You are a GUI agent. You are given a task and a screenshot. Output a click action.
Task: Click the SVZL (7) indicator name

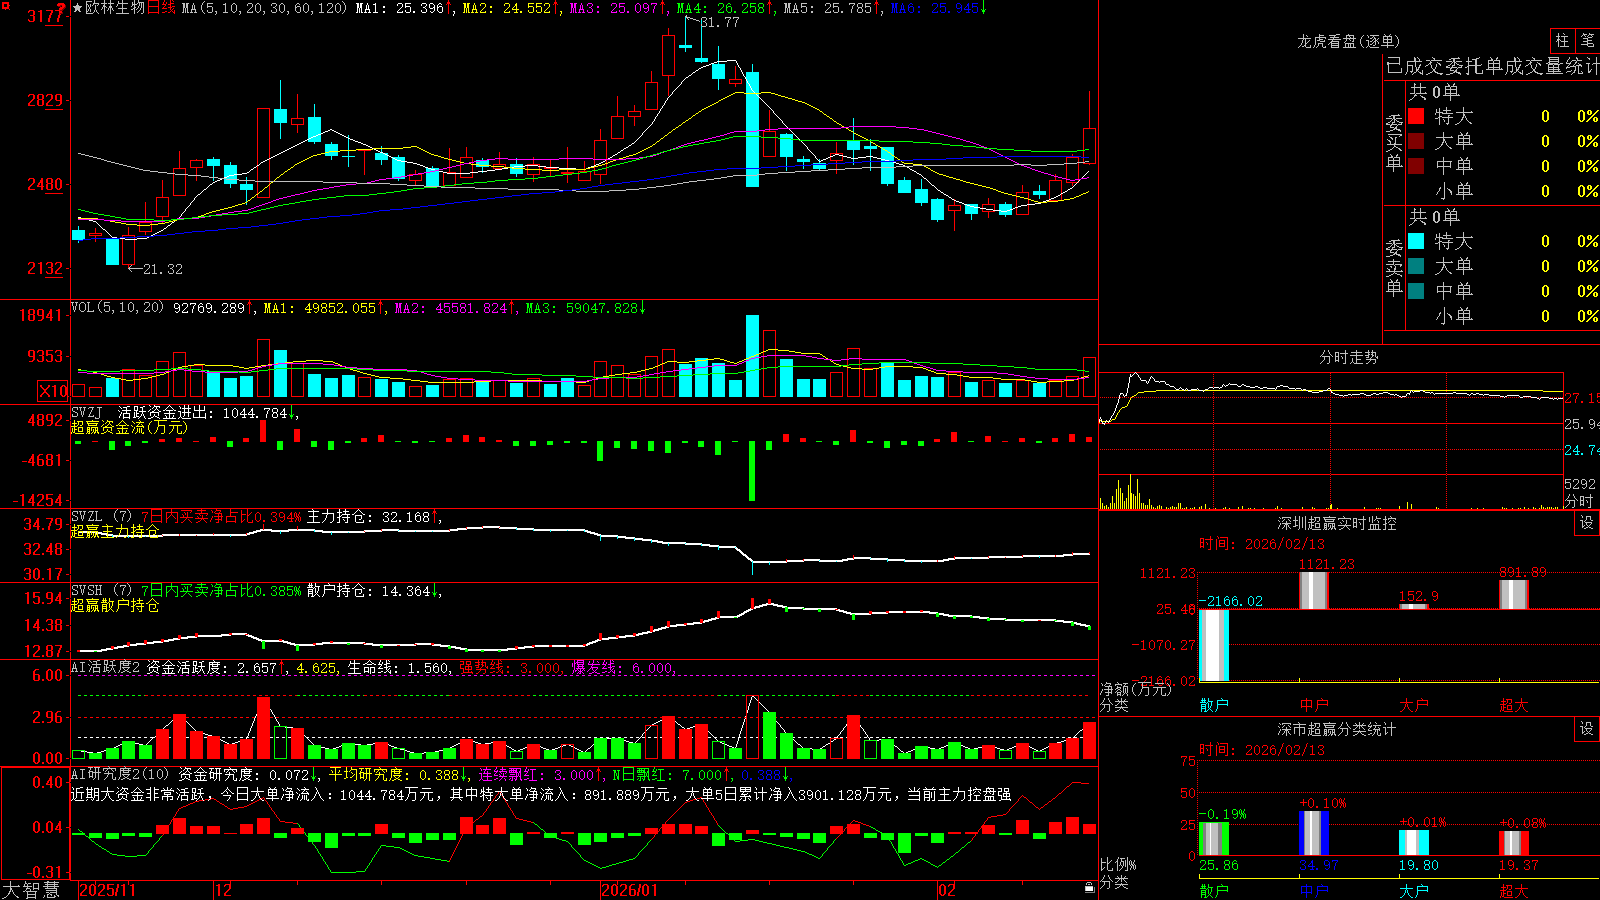[x=101, y=517]
